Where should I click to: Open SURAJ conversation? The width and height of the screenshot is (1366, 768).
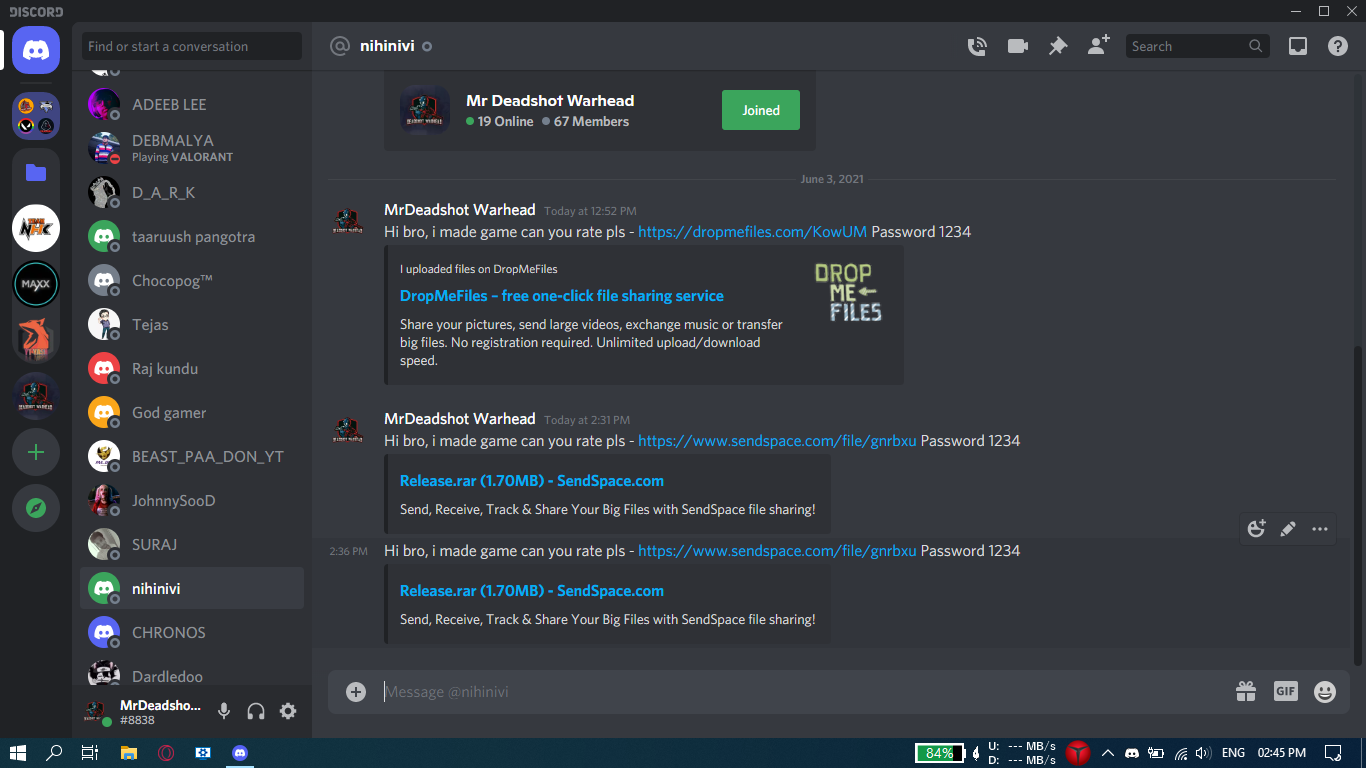click(x=192, y=545)
